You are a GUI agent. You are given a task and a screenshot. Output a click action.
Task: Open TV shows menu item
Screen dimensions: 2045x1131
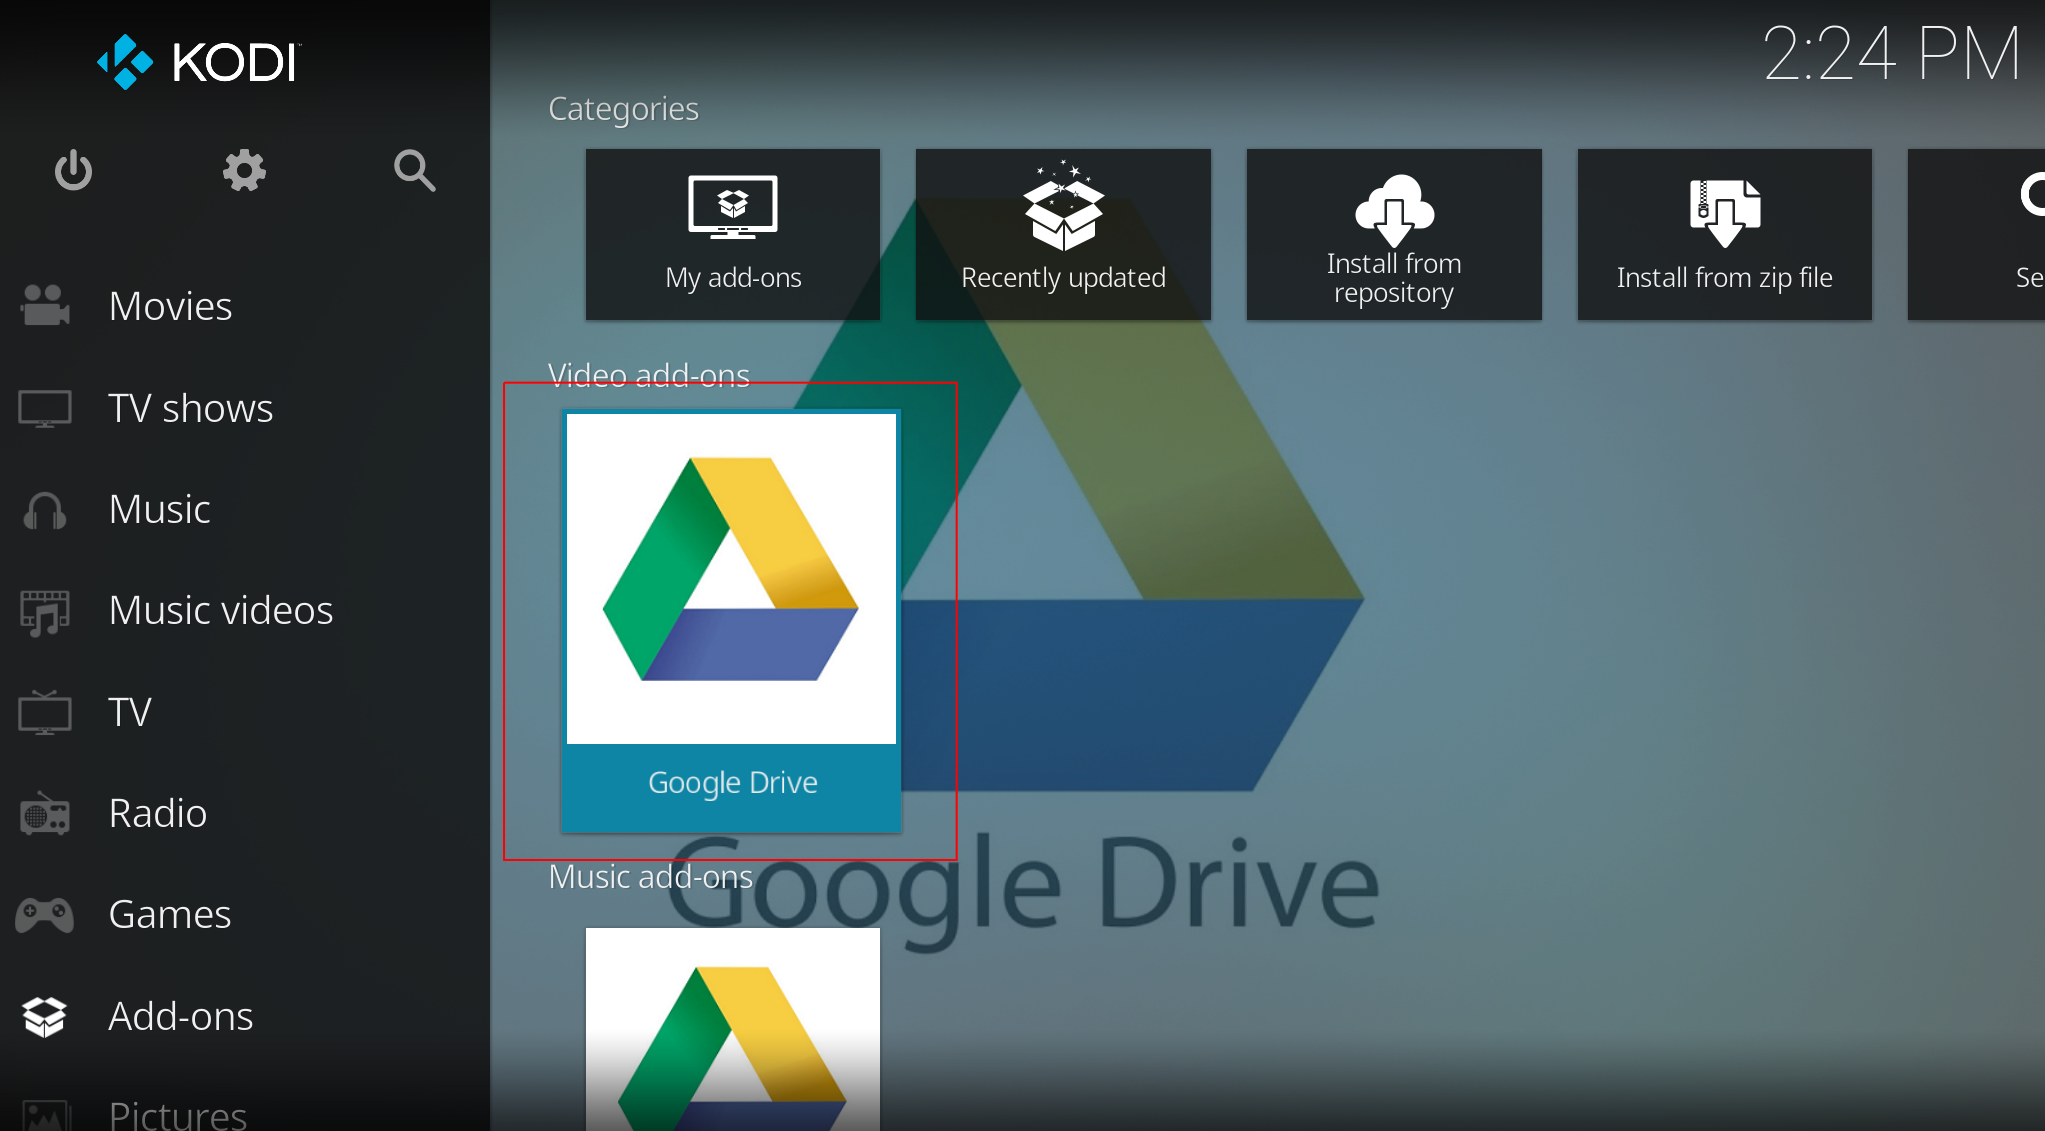pyautogui.click(x=190, y=408)
